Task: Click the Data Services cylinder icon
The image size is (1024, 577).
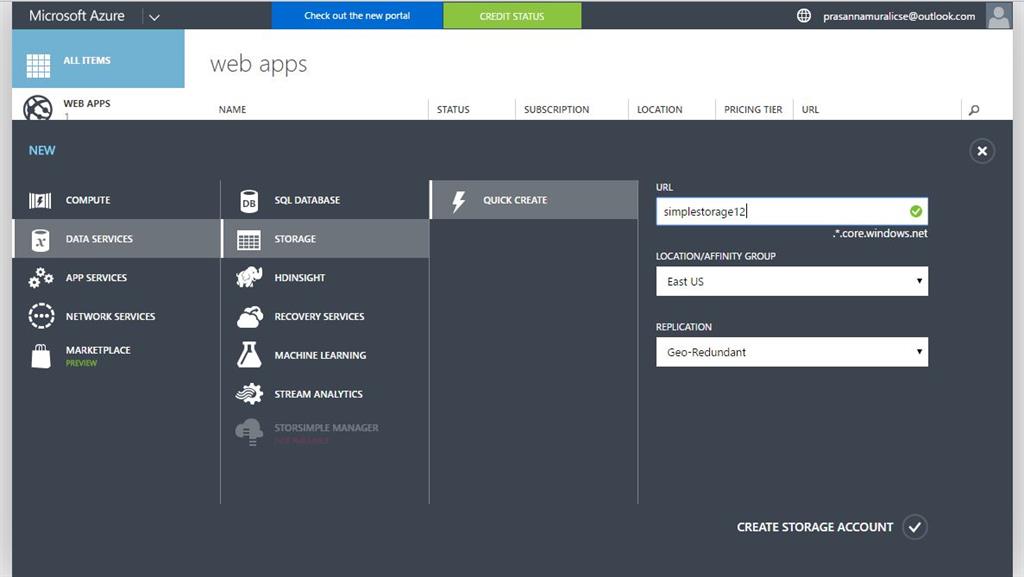Action: (x=40, y=240)
